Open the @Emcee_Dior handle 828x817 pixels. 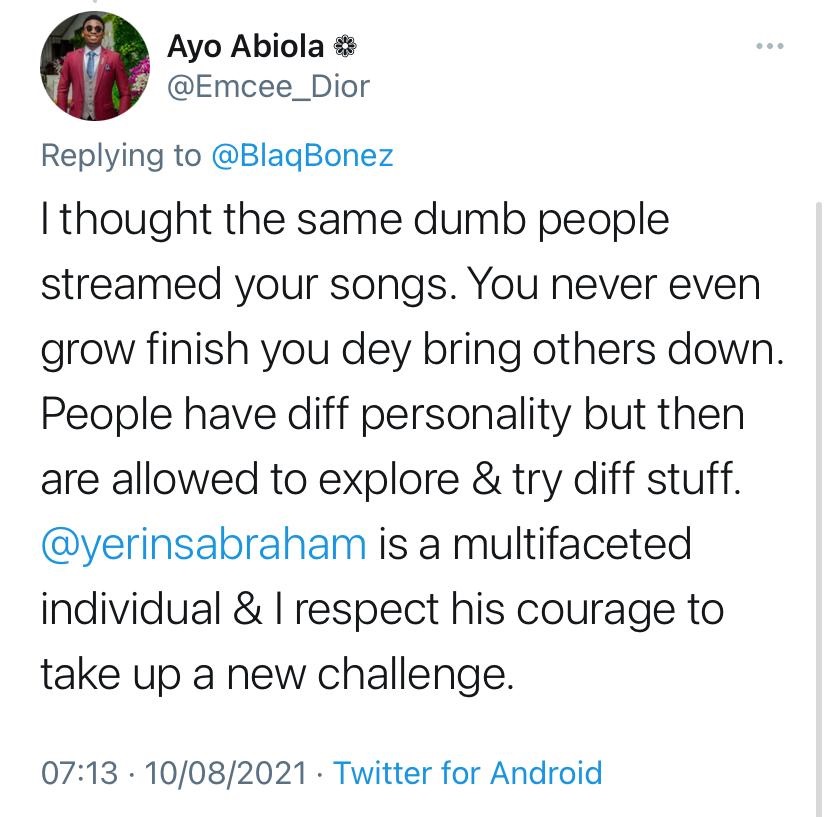[267, 87]
